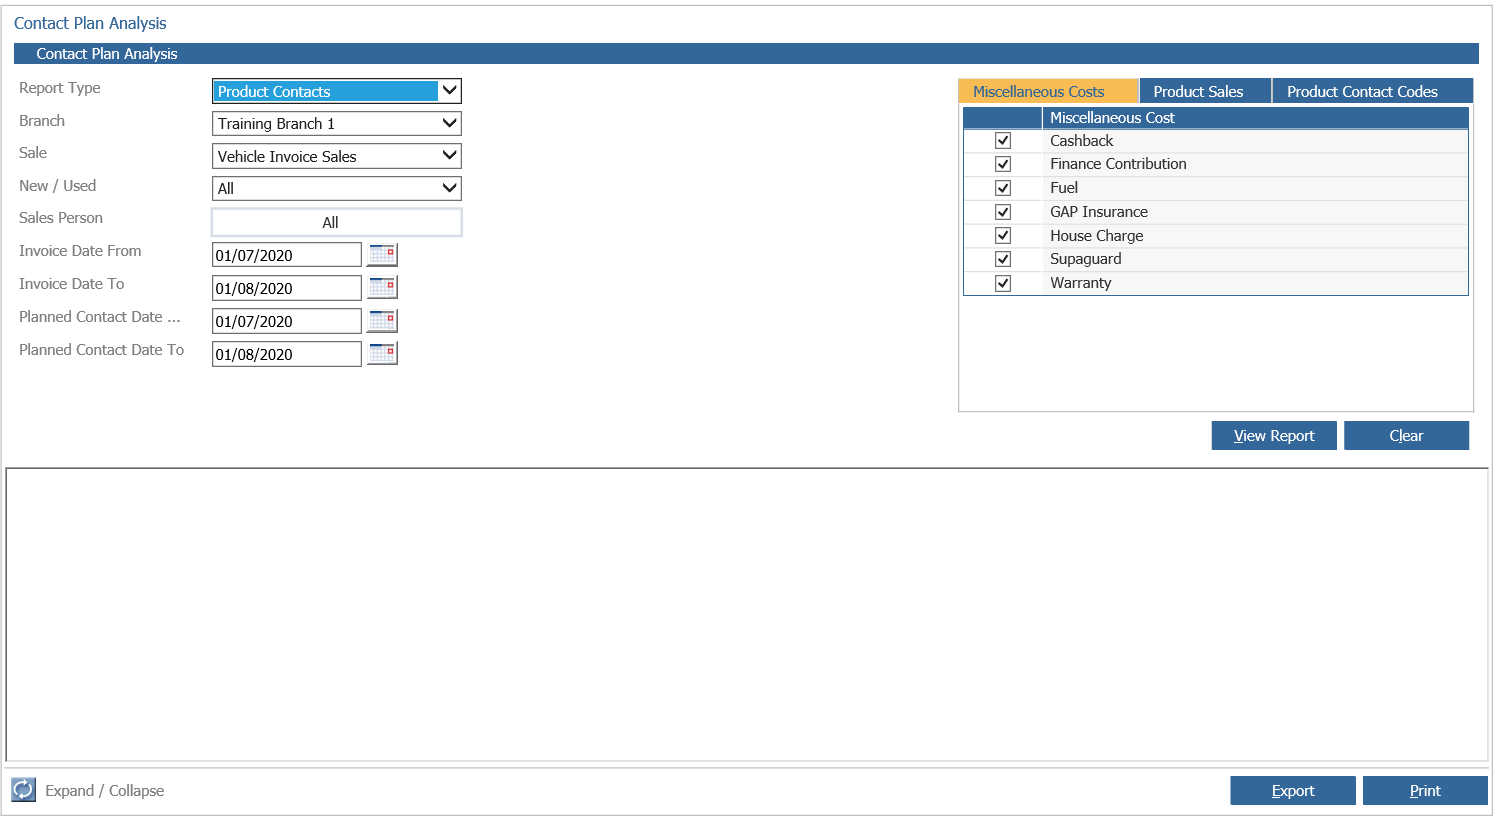The height and width of the screenshot is (824, 1497).
Task: Uncheck the Cashback checkbox
Action: point(1003,141)
